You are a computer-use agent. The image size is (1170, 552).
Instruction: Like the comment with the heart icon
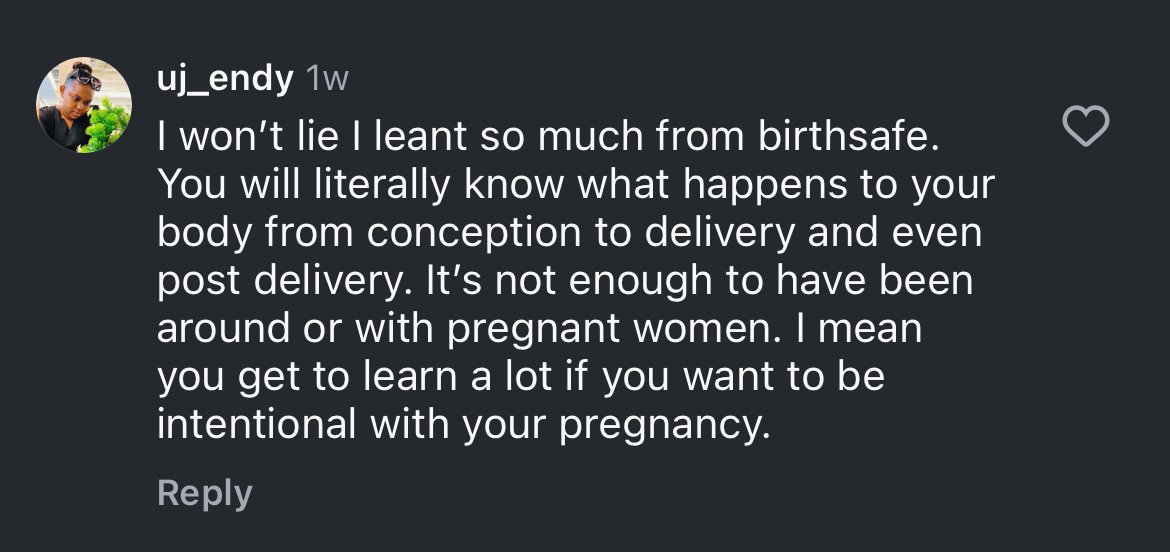(x=1085, y=128)
